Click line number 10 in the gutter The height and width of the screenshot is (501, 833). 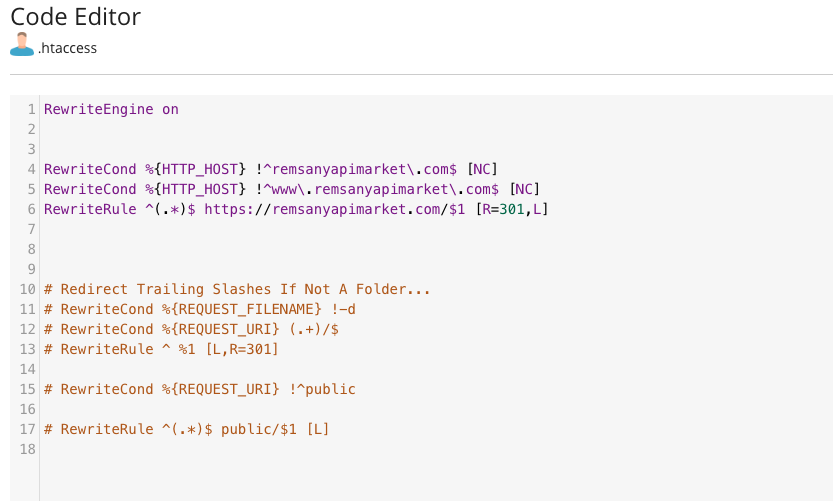pos(28,290)
